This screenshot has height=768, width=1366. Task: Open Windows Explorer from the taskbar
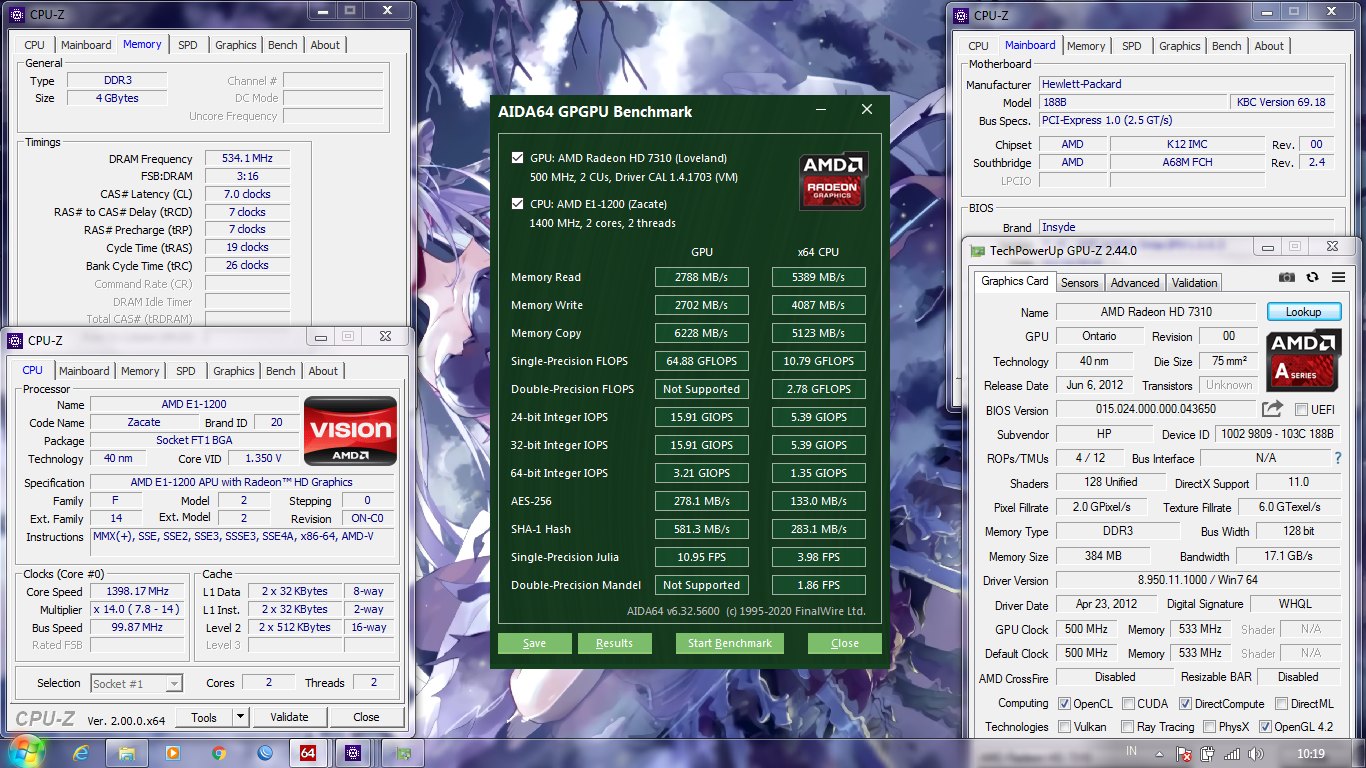127,752
